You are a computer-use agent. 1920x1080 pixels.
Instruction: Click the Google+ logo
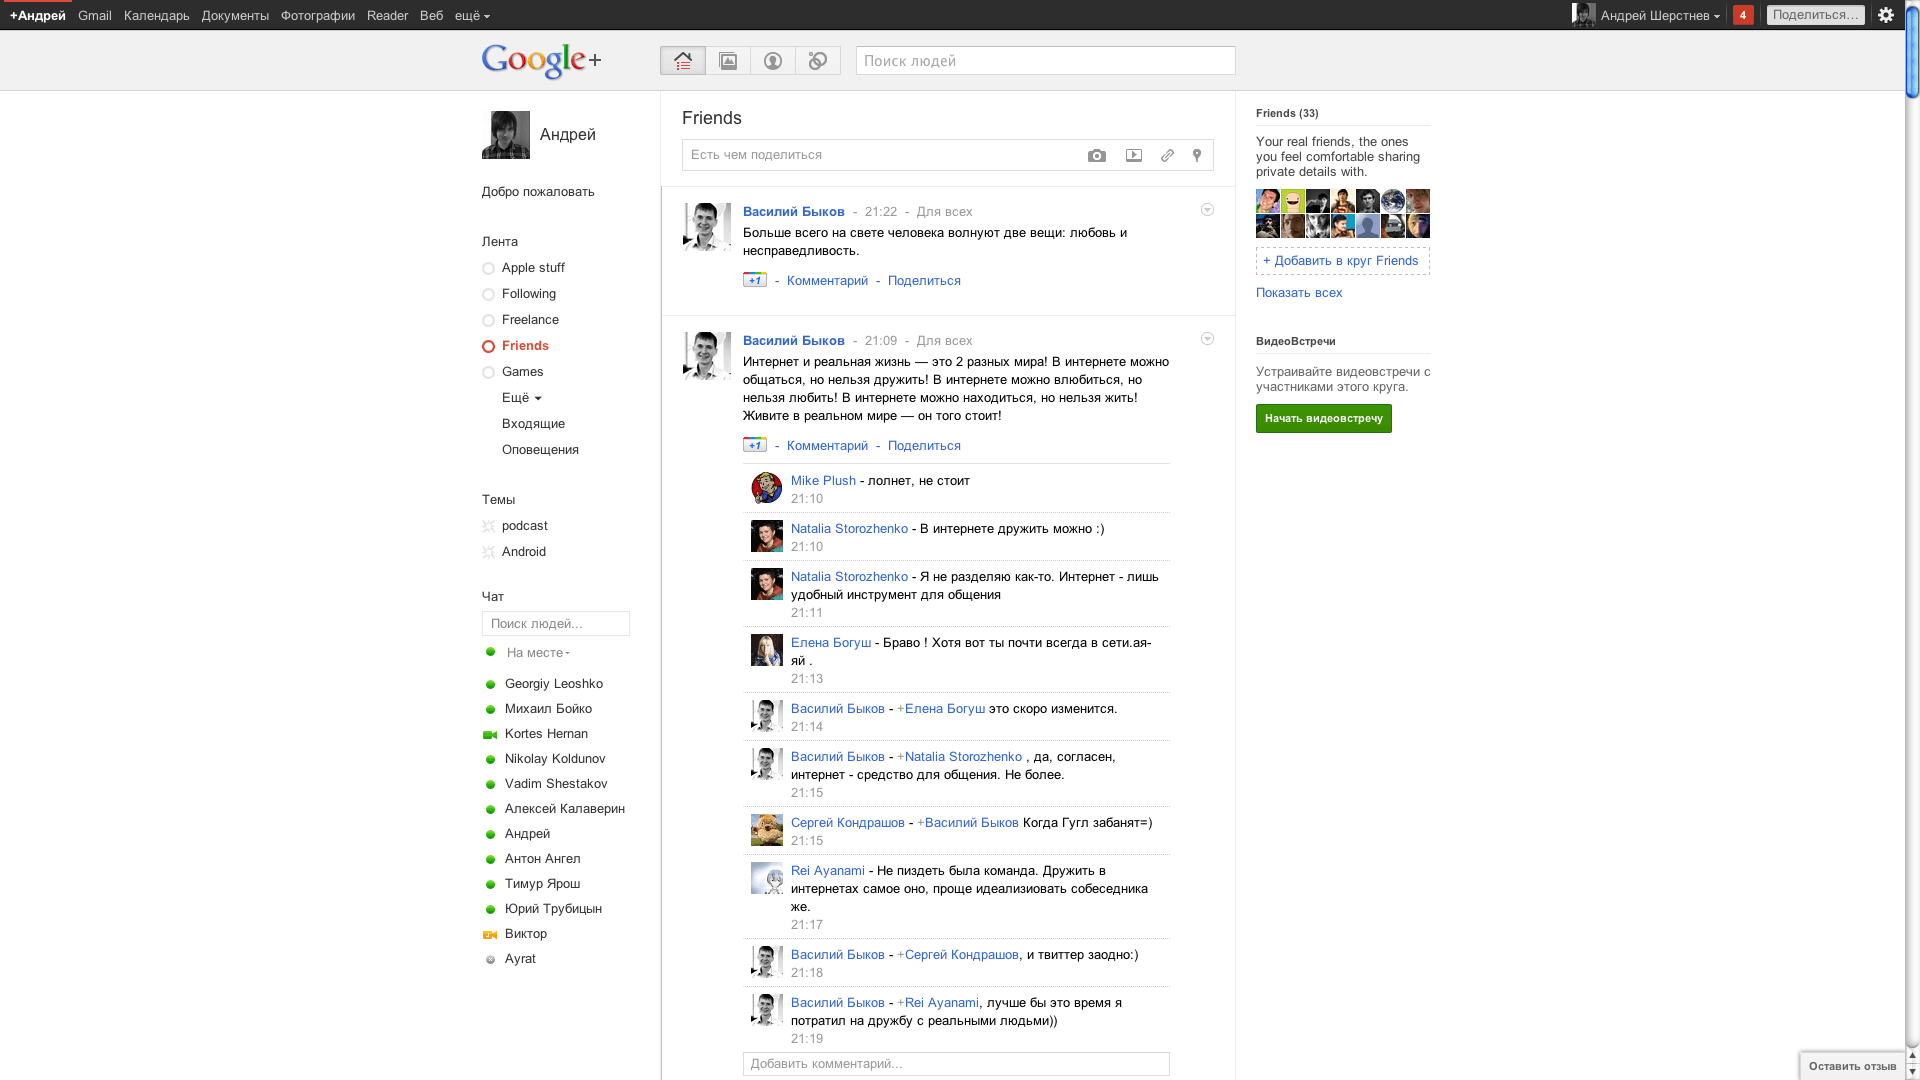[x=541, y=61]
